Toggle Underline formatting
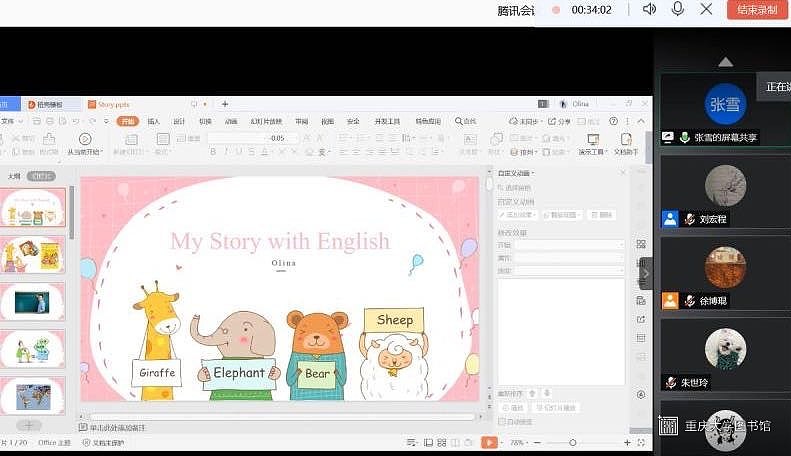The height and width of the screenshot is (456, 791). [x=238, y=151]
